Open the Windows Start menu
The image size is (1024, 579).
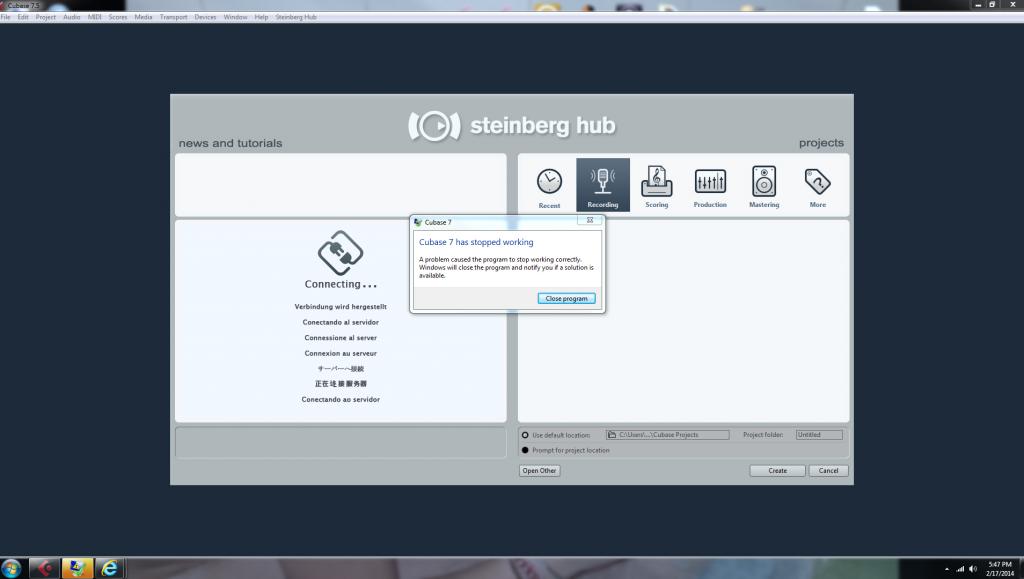click(x=11, y=568)
